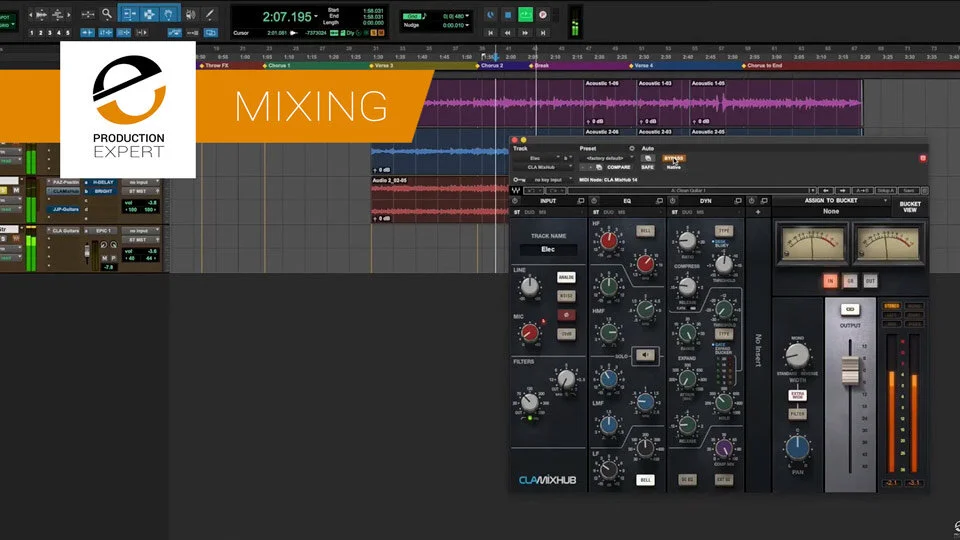Click the Setup A button
Viewport: 960px width, 540px height.
[x=885, y=190]
